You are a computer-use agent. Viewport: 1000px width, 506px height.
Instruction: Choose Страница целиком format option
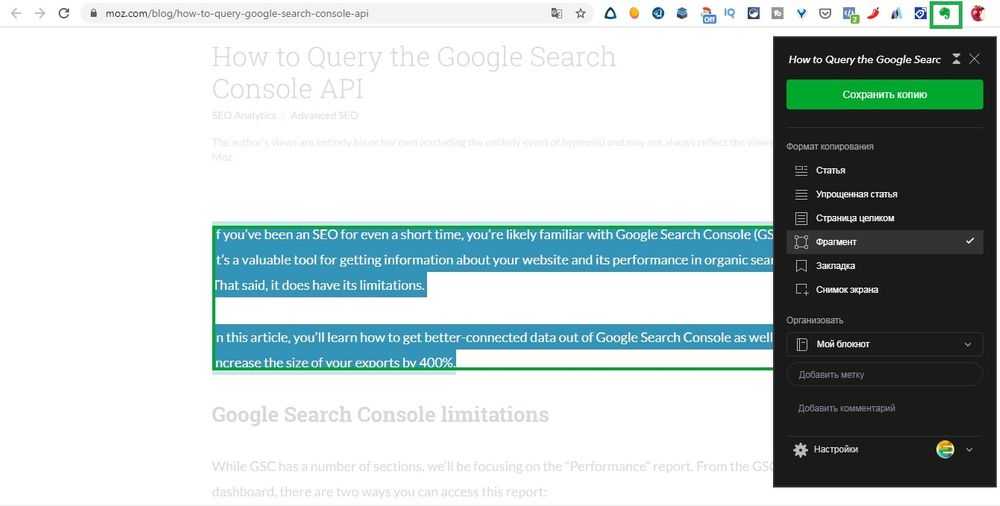coord(854,218)
